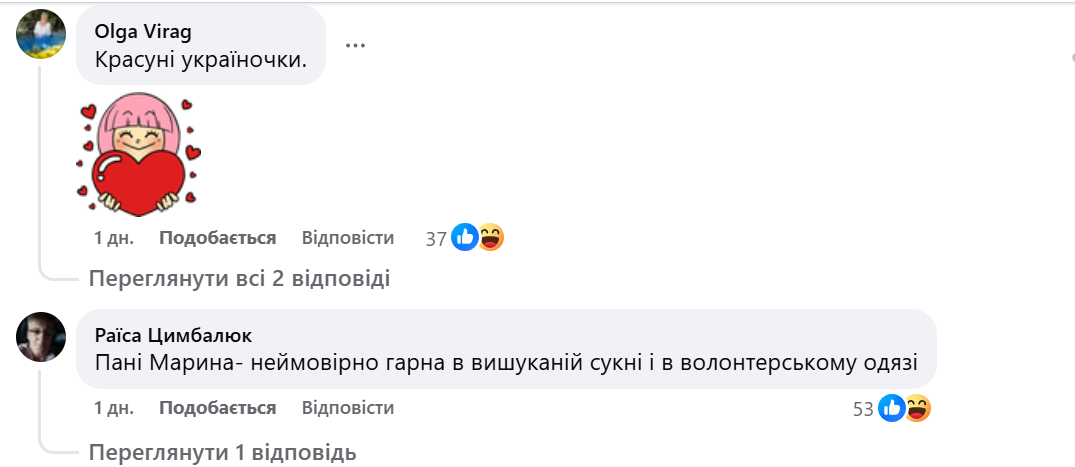Viewport: 1075px width, 467px height.
Task: Click the laughing emoji reaction next to 53
Action: (918, 408)
